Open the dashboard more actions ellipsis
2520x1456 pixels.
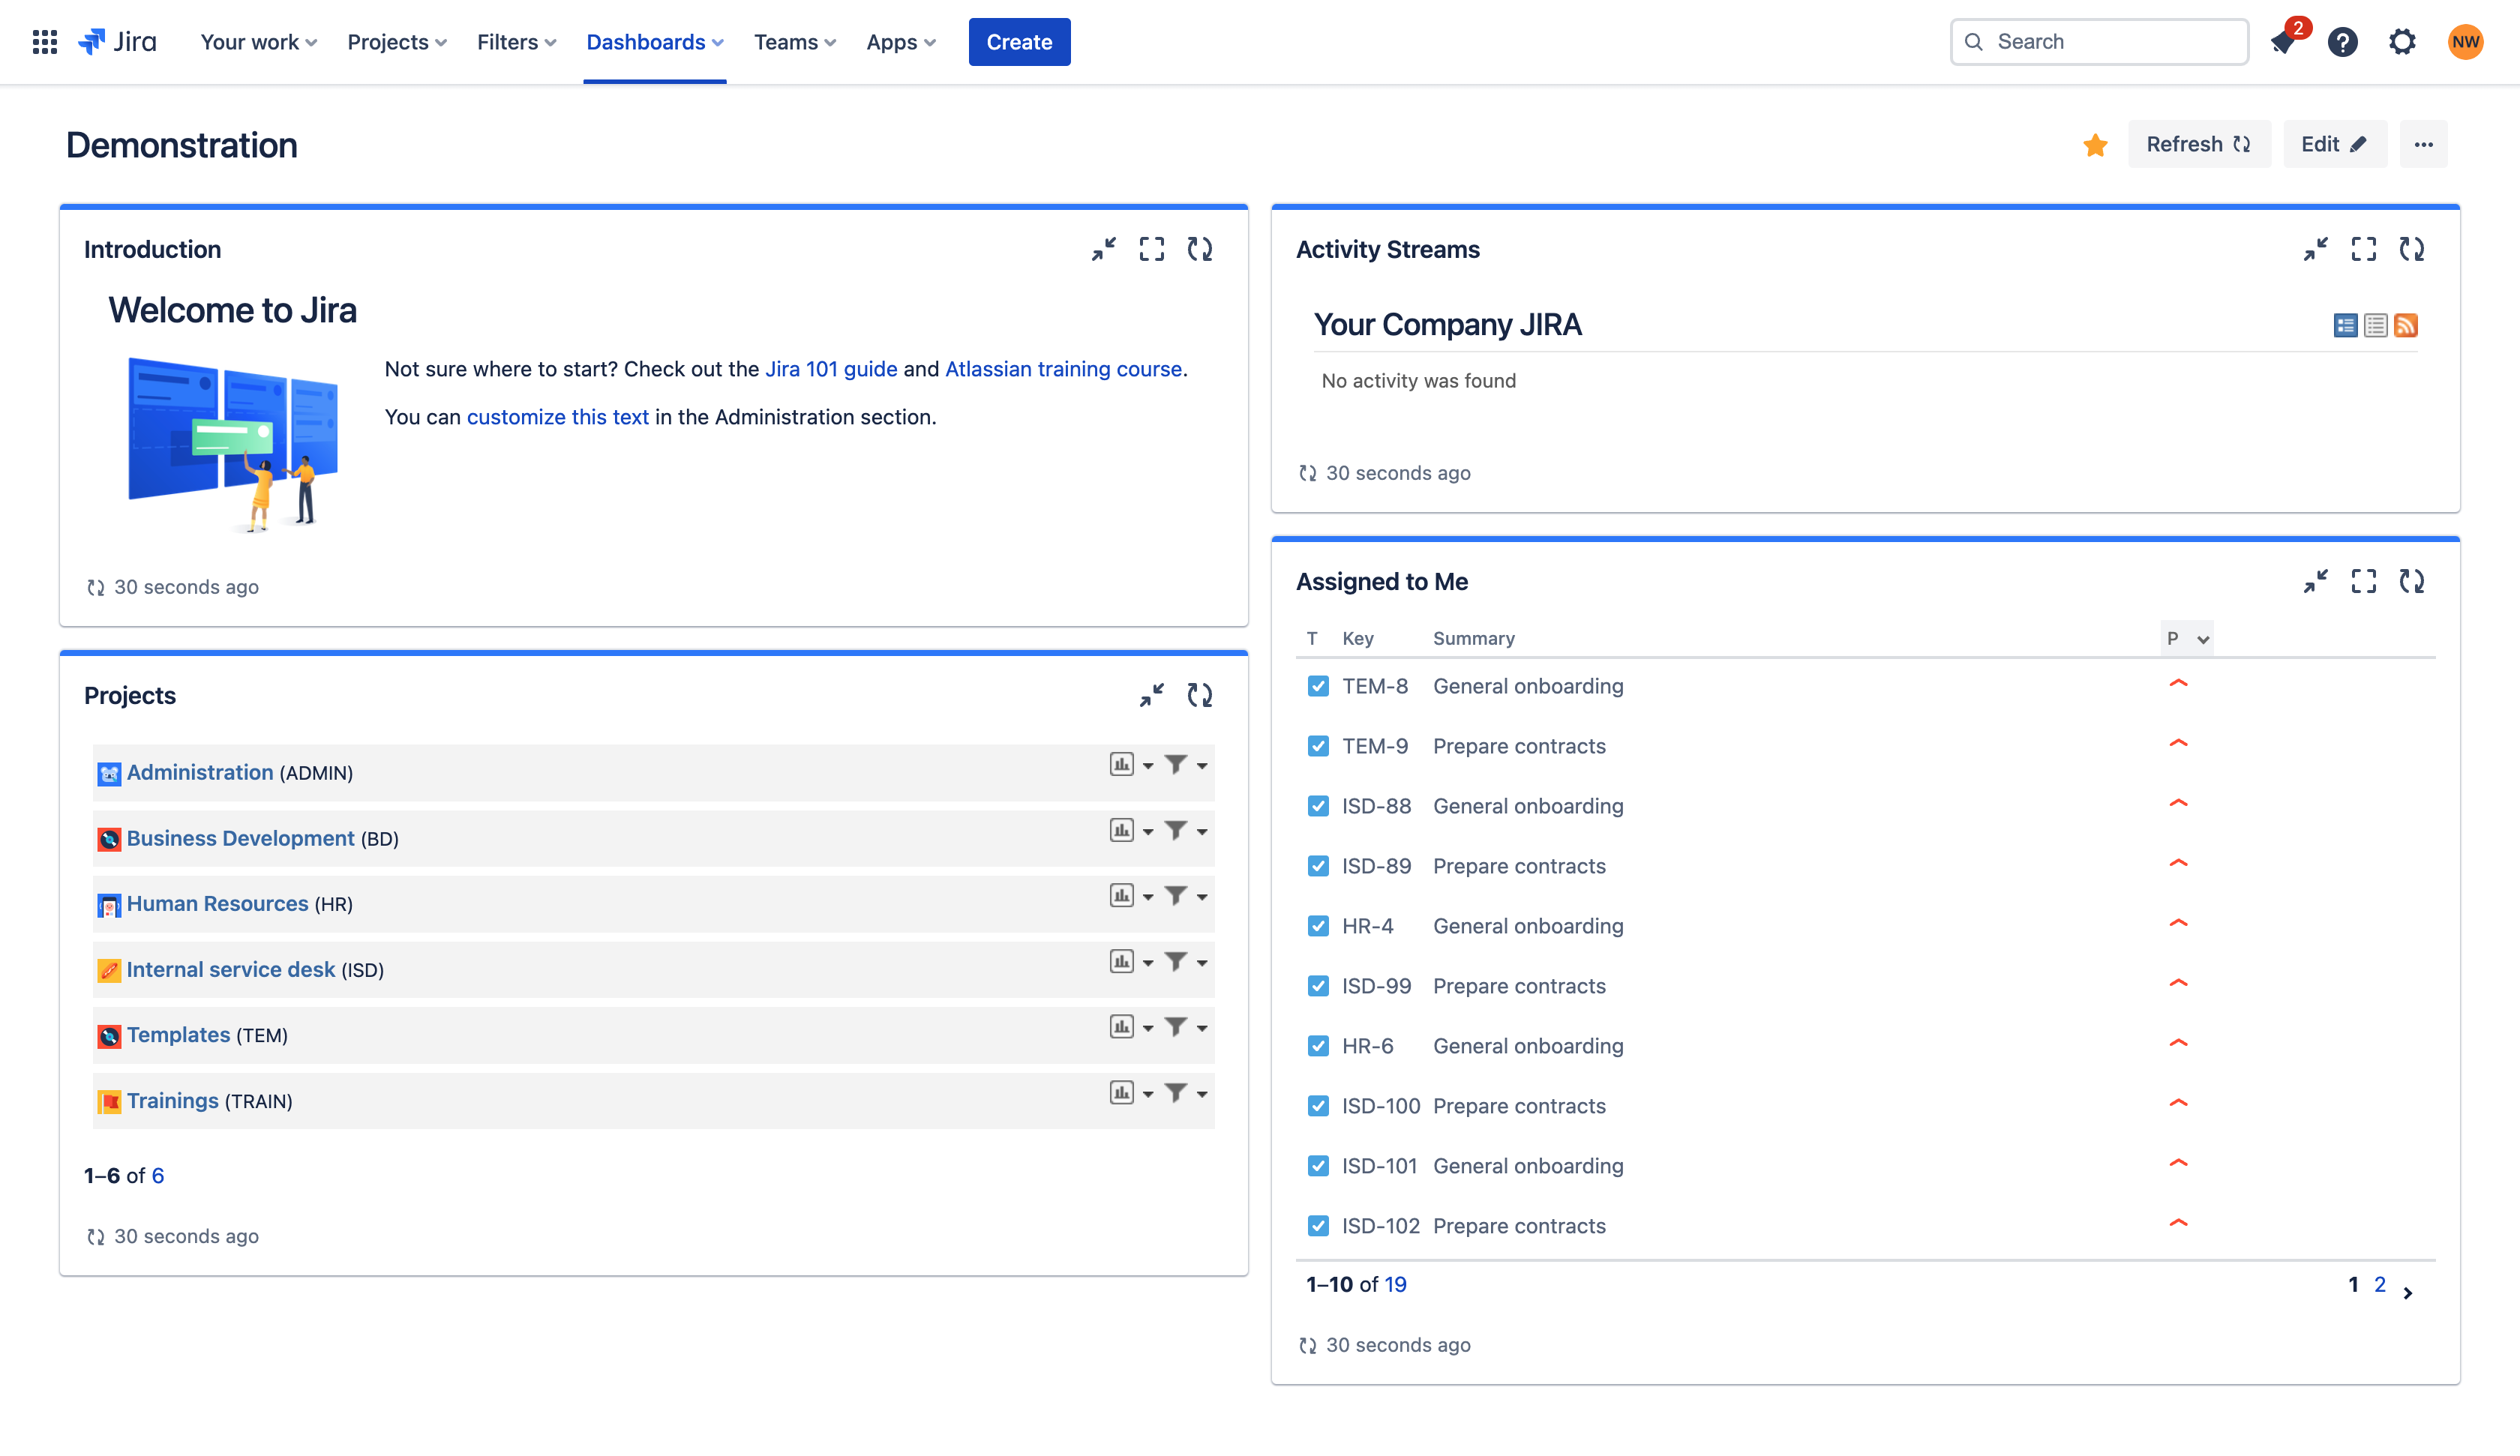coord(2423,145)
